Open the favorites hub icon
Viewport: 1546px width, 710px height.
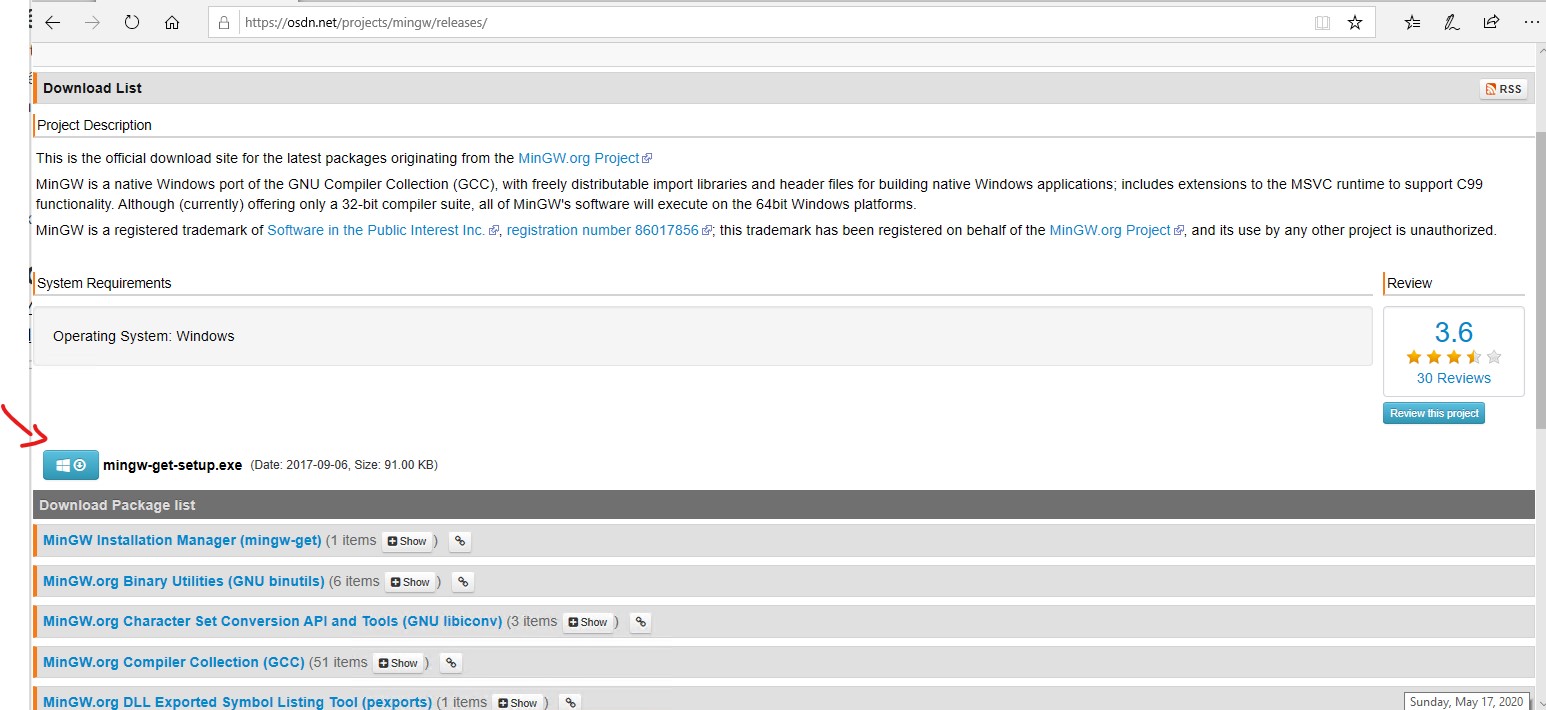pyautogui.click(x=1412, y=22)
